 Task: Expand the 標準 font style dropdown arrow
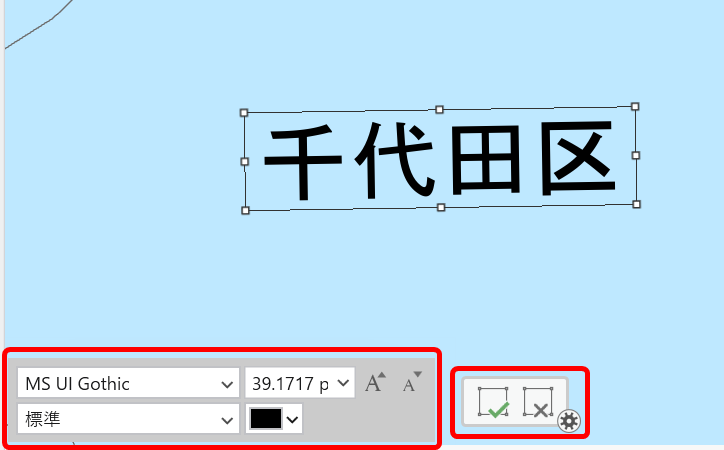coord(227,420)
